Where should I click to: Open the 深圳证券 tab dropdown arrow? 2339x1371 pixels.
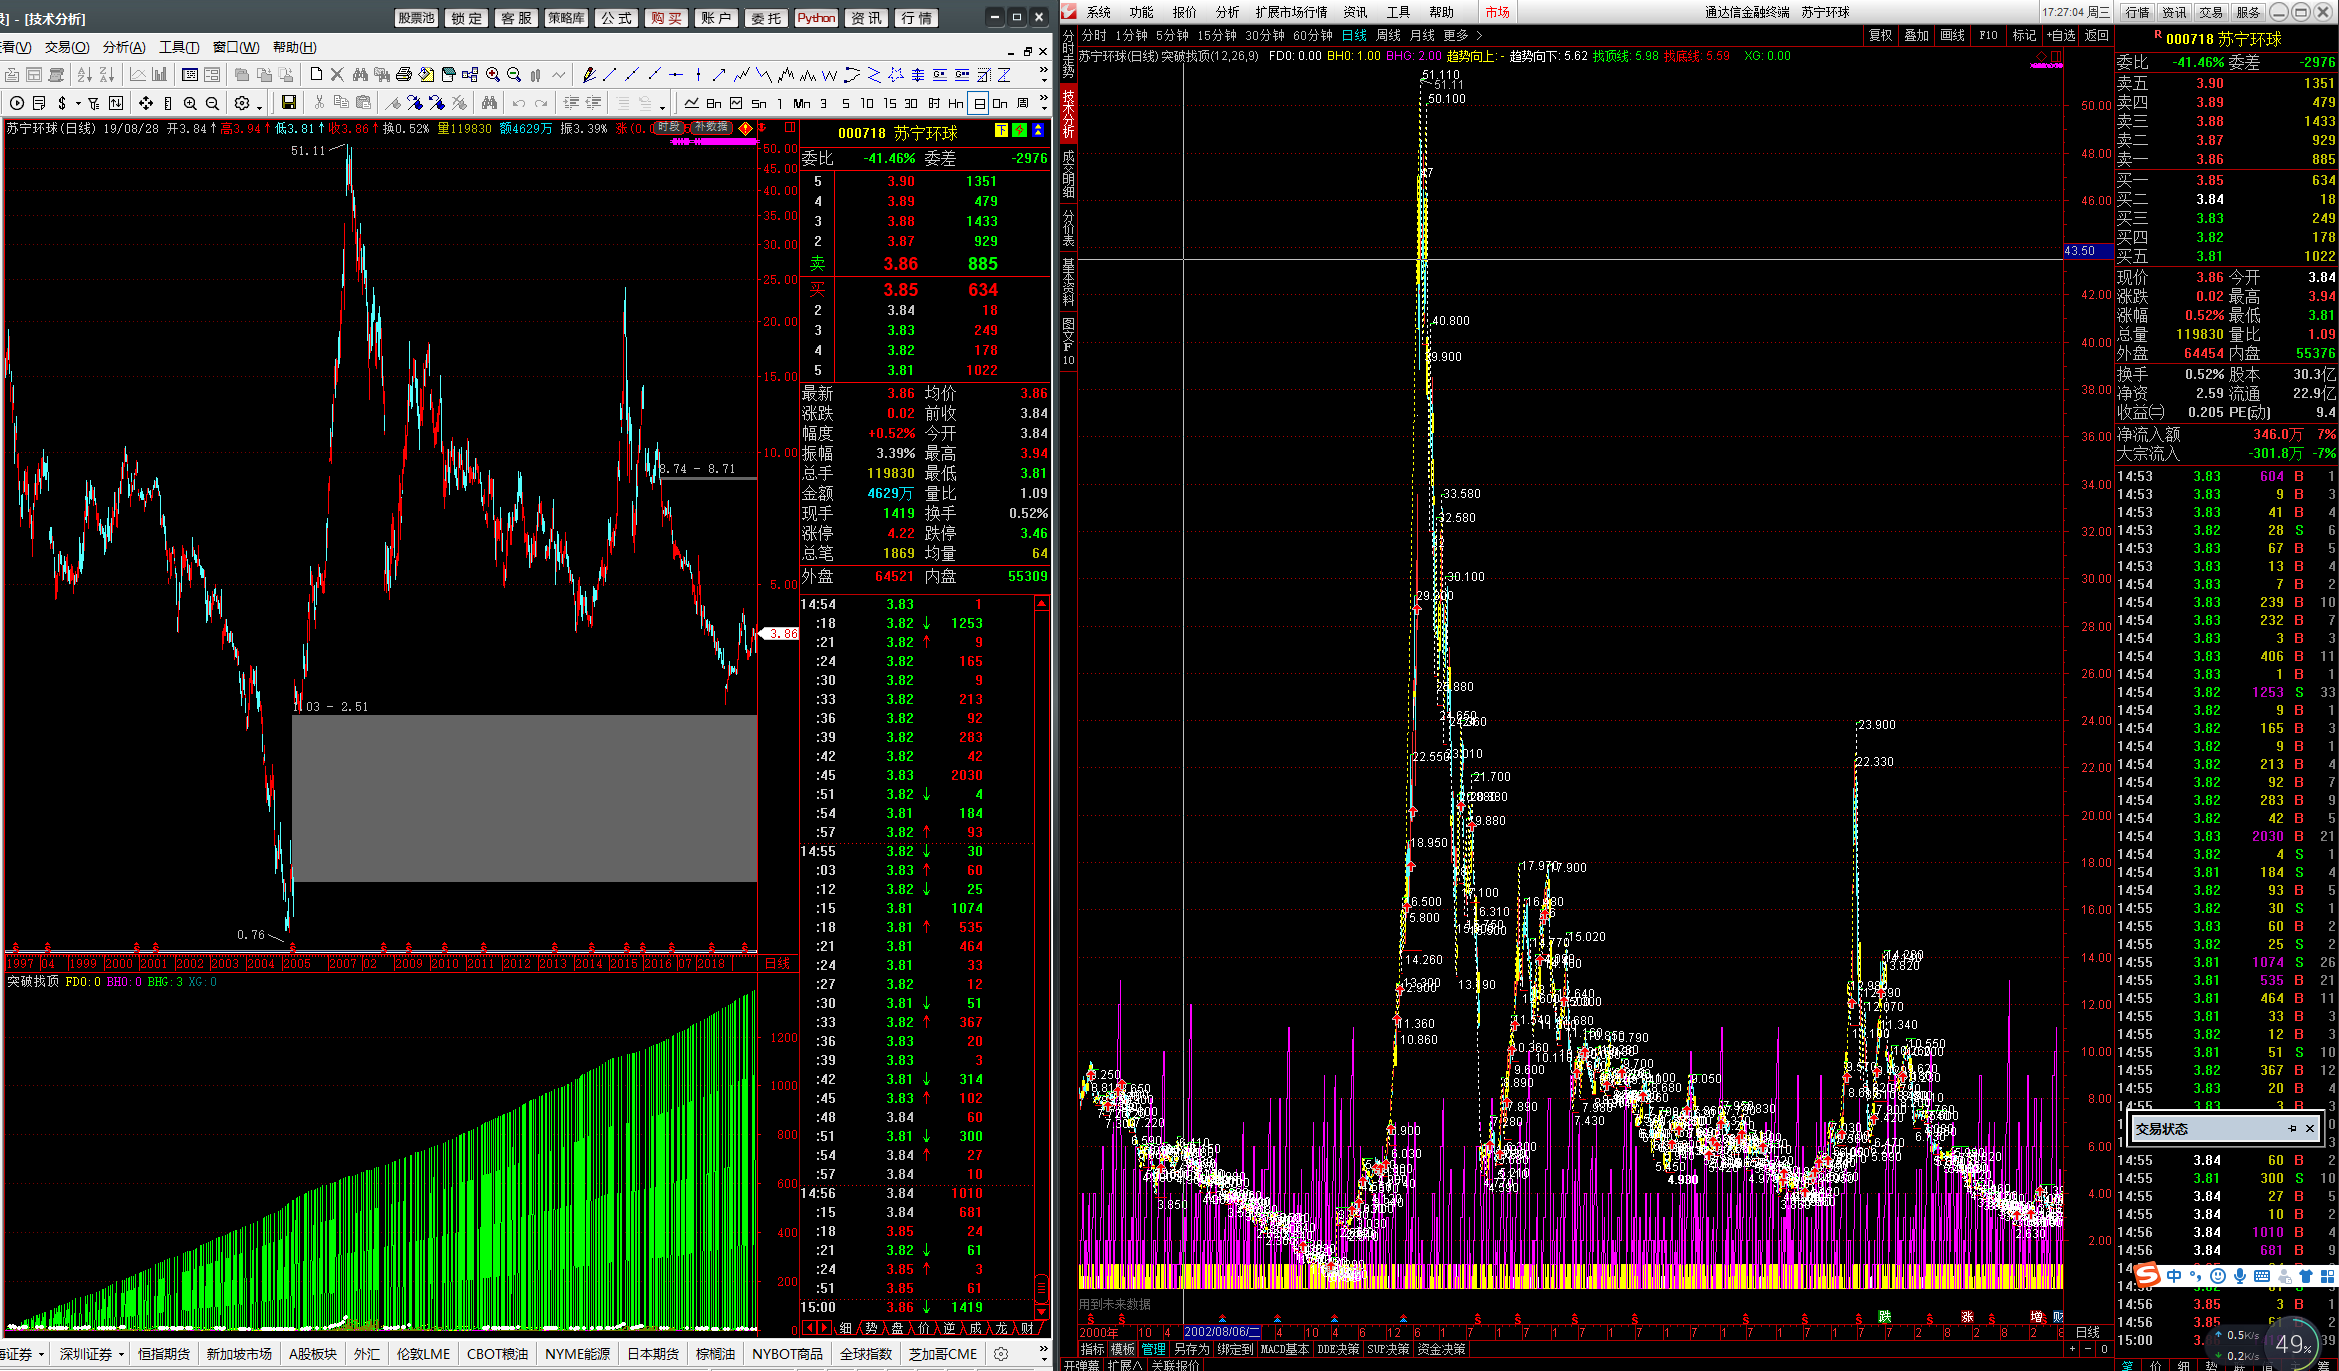121,1354
